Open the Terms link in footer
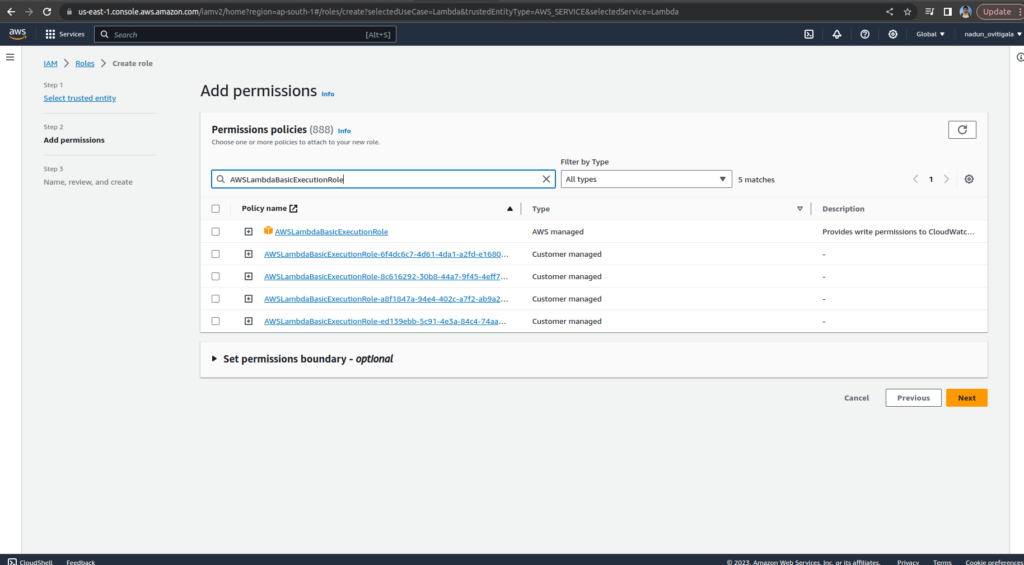This screenshot has height=565, width=1024. [x=942, y=562]
